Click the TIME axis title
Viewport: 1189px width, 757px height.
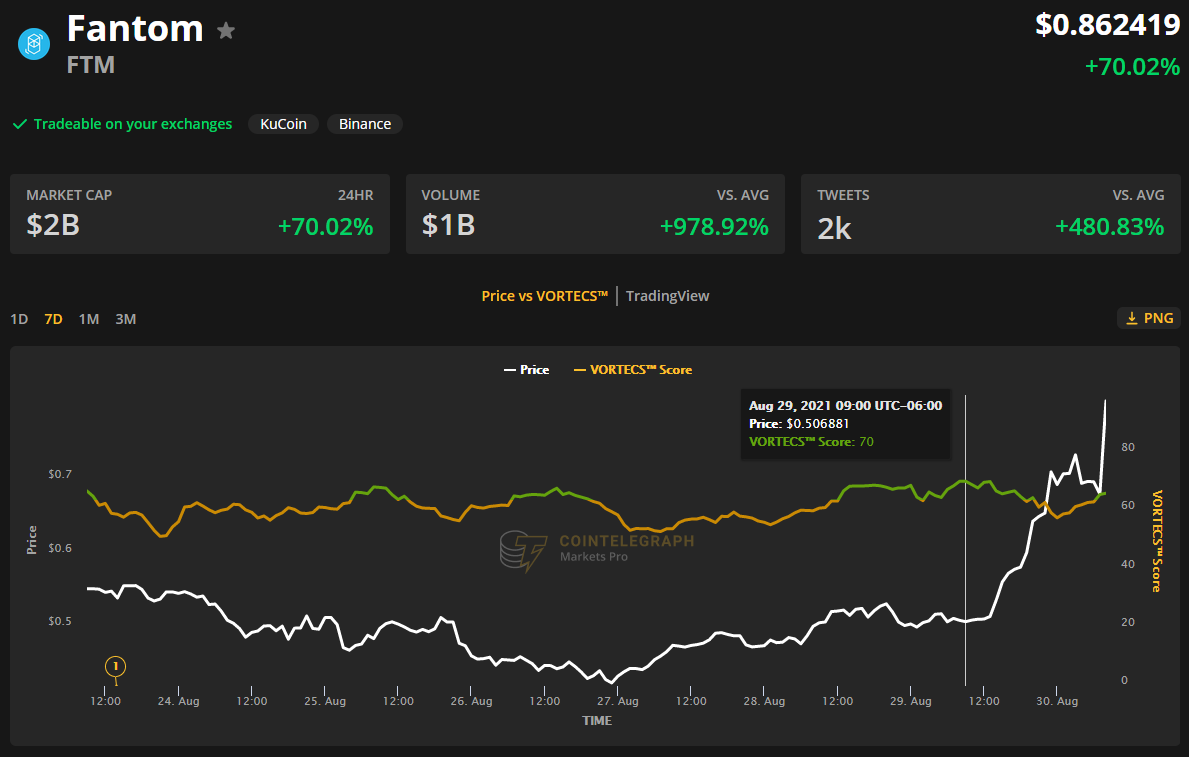[x=597, y=721]
